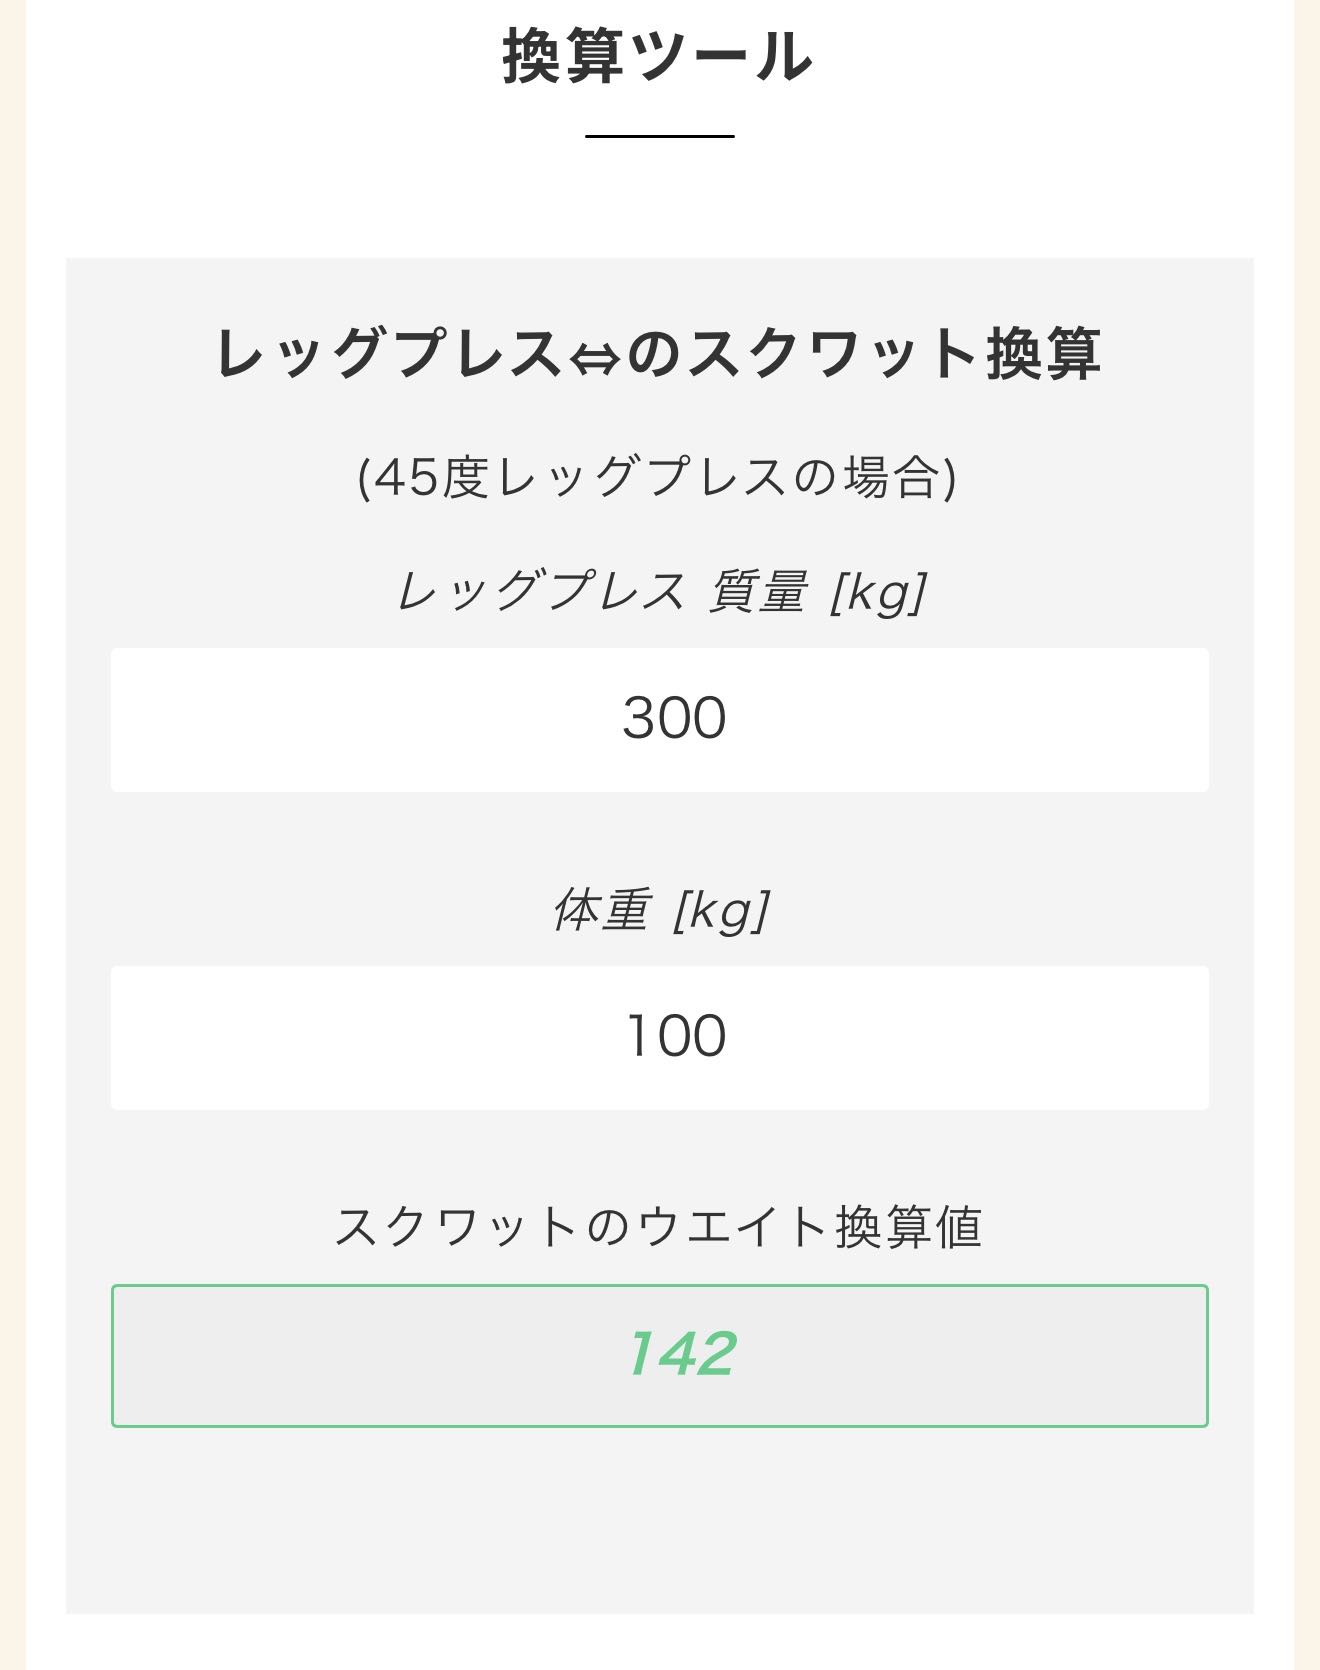
Task: Click the スクワットのウエイト換算値 label
Action: (658, 1227)
